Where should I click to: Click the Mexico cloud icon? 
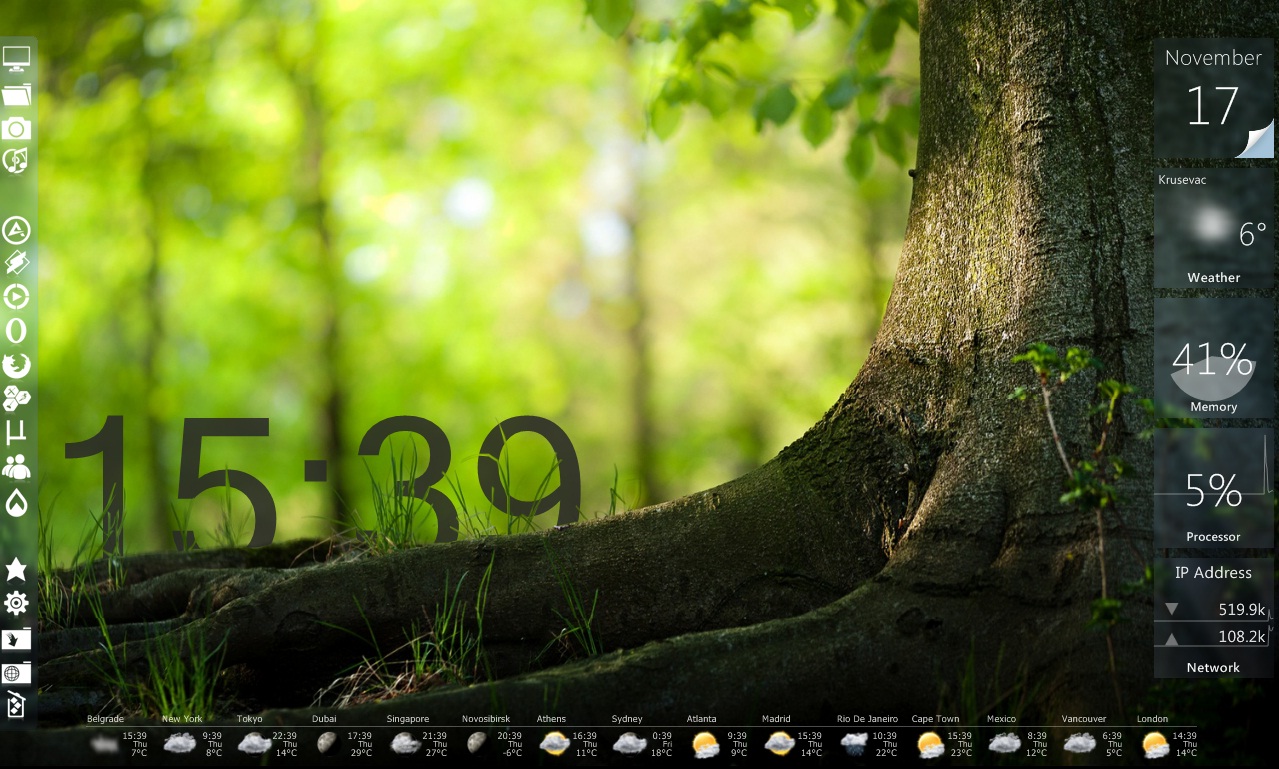tap(1004, 743)
